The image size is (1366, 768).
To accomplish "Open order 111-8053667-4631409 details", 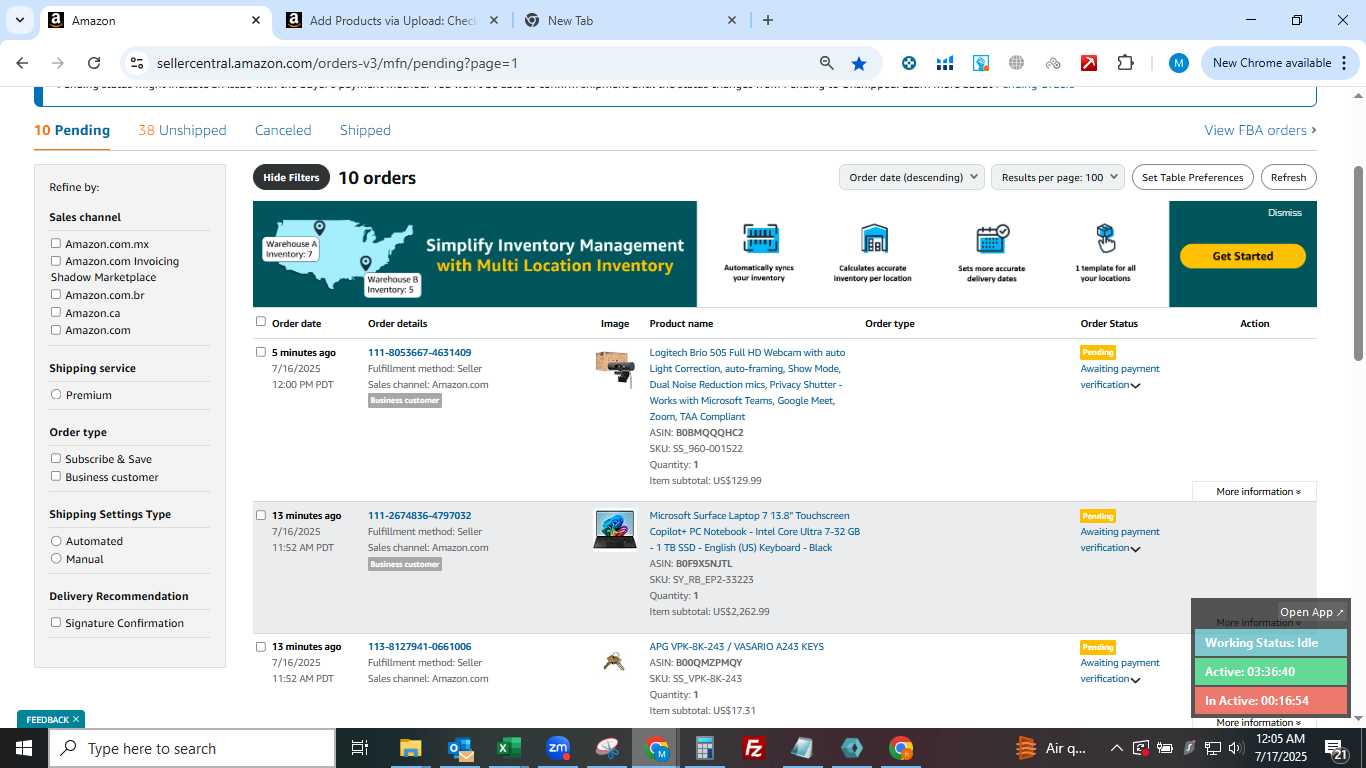I will tap(419, 352).
